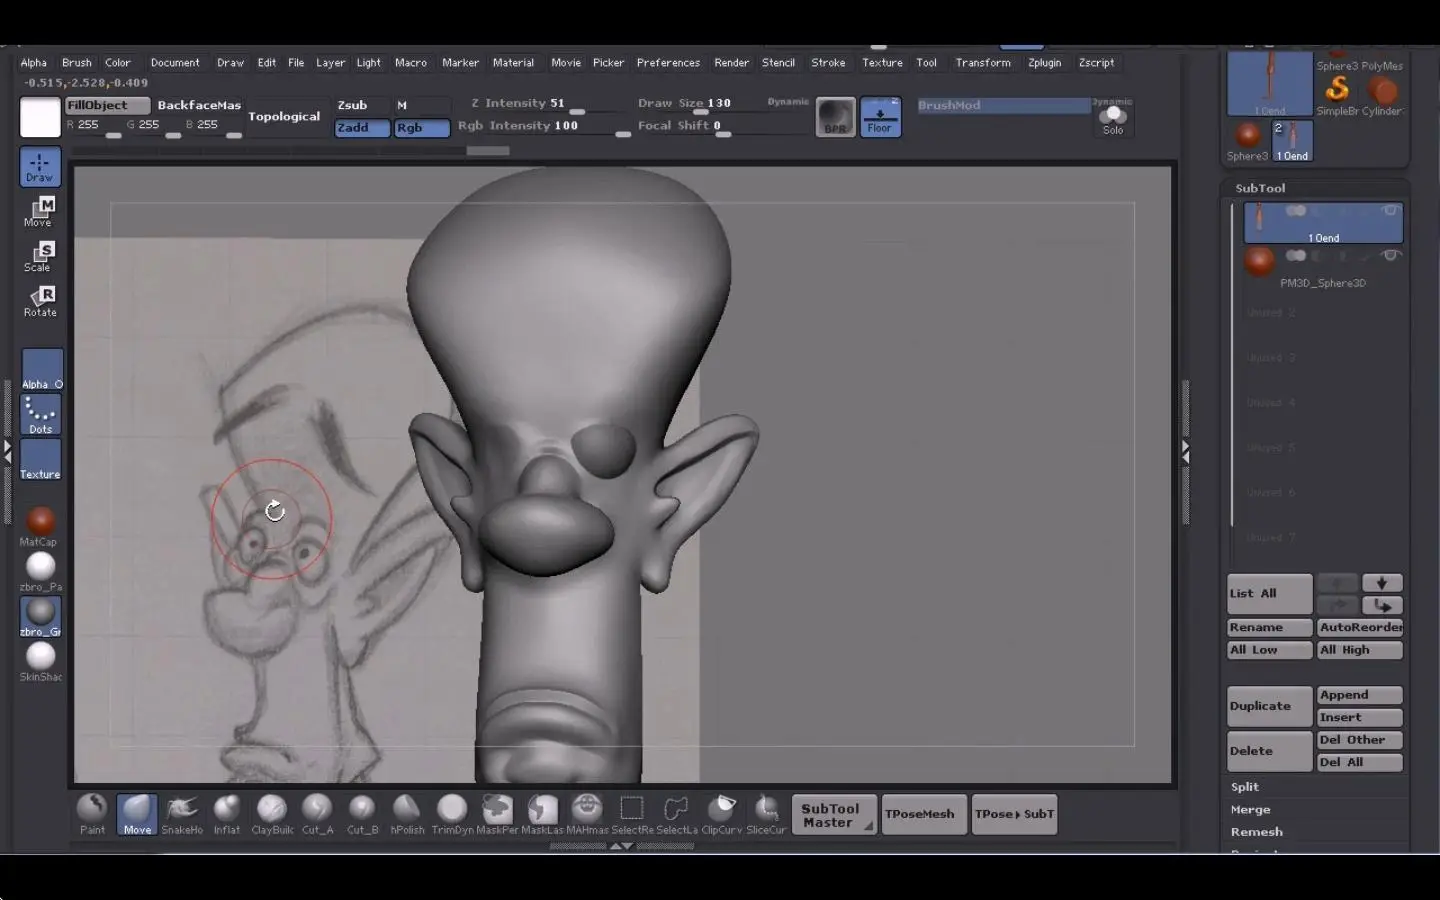Click the white main color swatch
Image resolution: width=1440 pixels, height=900 pixels.
(x=40, y=117)
